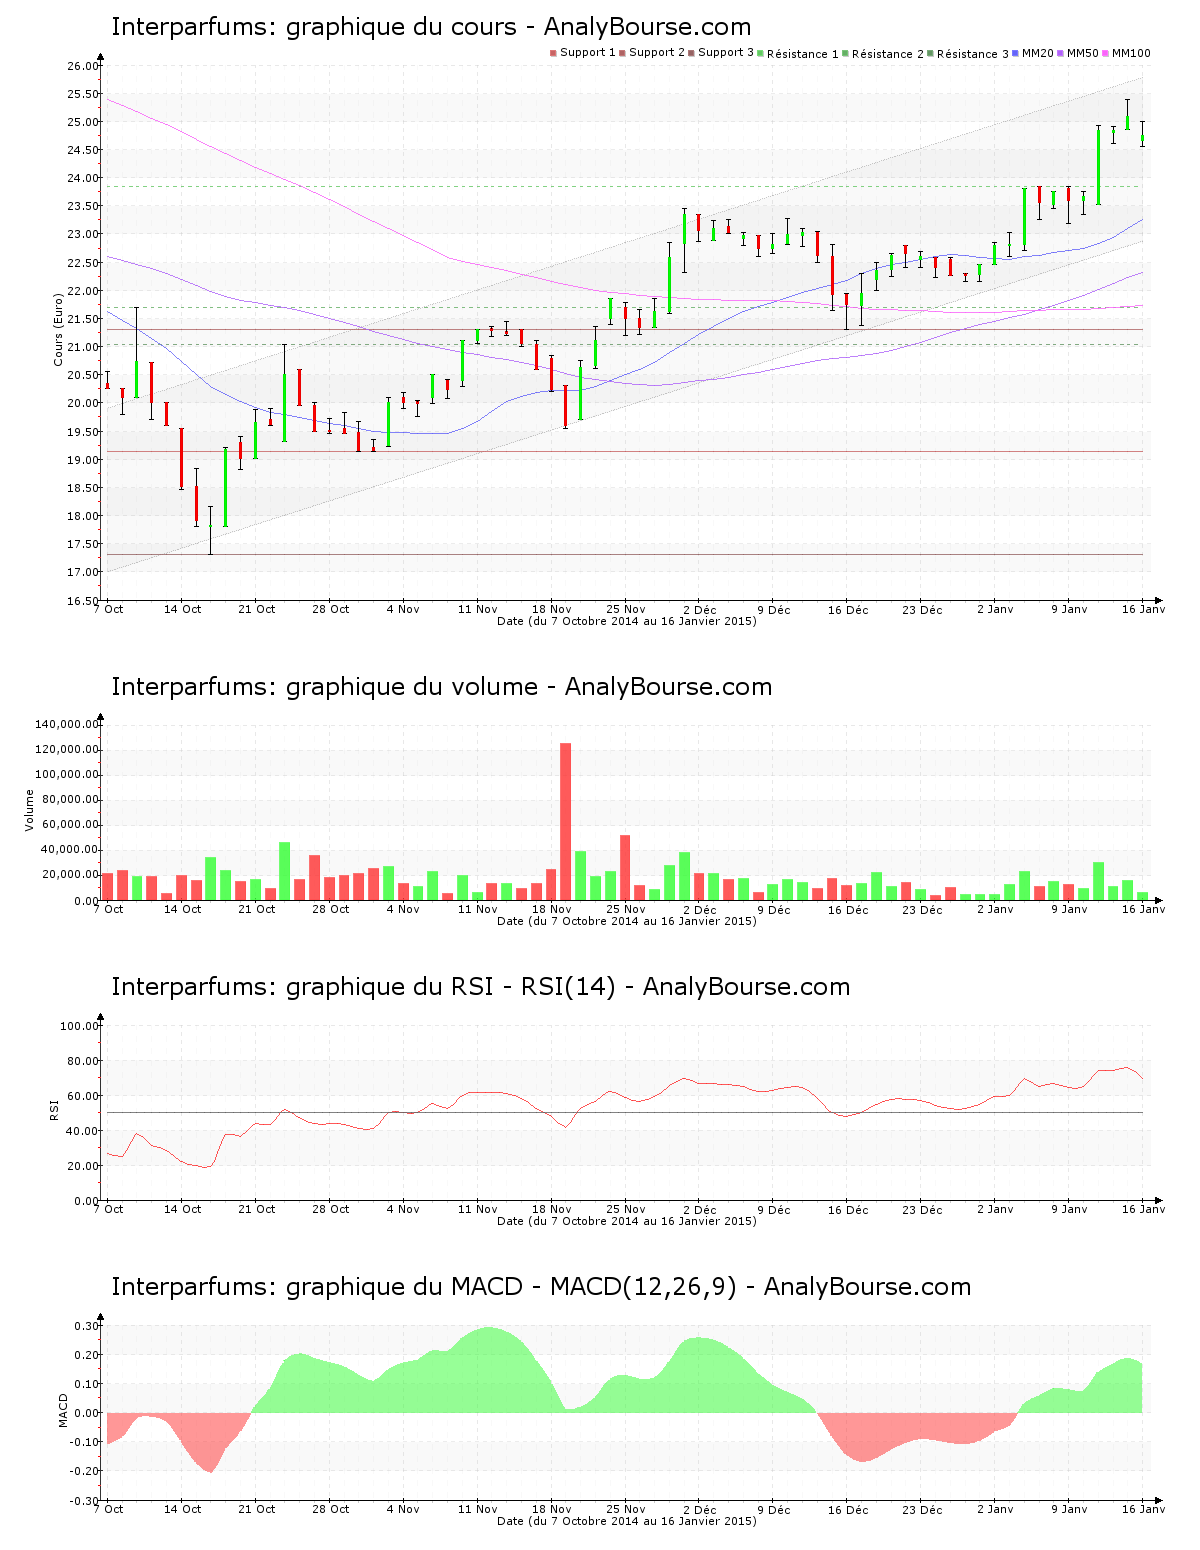Click the date range caption under MACD chart
The height and width of the screenshot is (1550, 1200).
(627, 1521)
